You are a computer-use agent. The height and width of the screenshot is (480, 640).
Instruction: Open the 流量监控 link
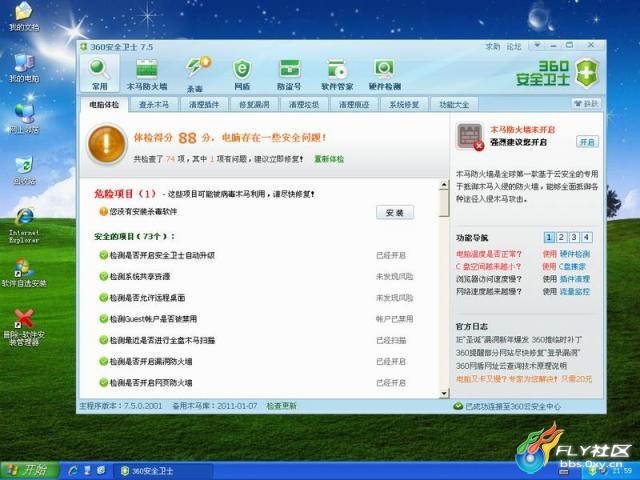[575, 292]
